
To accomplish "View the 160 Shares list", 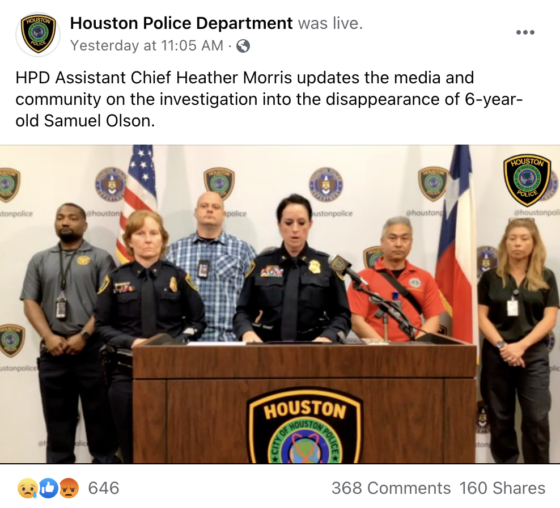I will click(502, 488).
